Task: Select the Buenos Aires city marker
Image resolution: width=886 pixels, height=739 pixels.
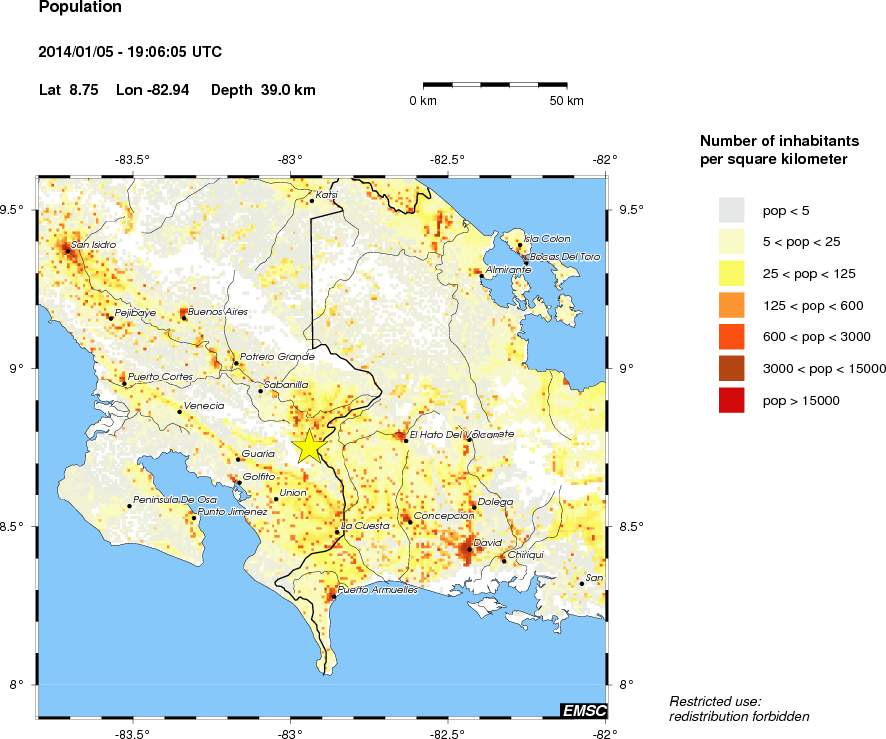Action: click(183, 317)
